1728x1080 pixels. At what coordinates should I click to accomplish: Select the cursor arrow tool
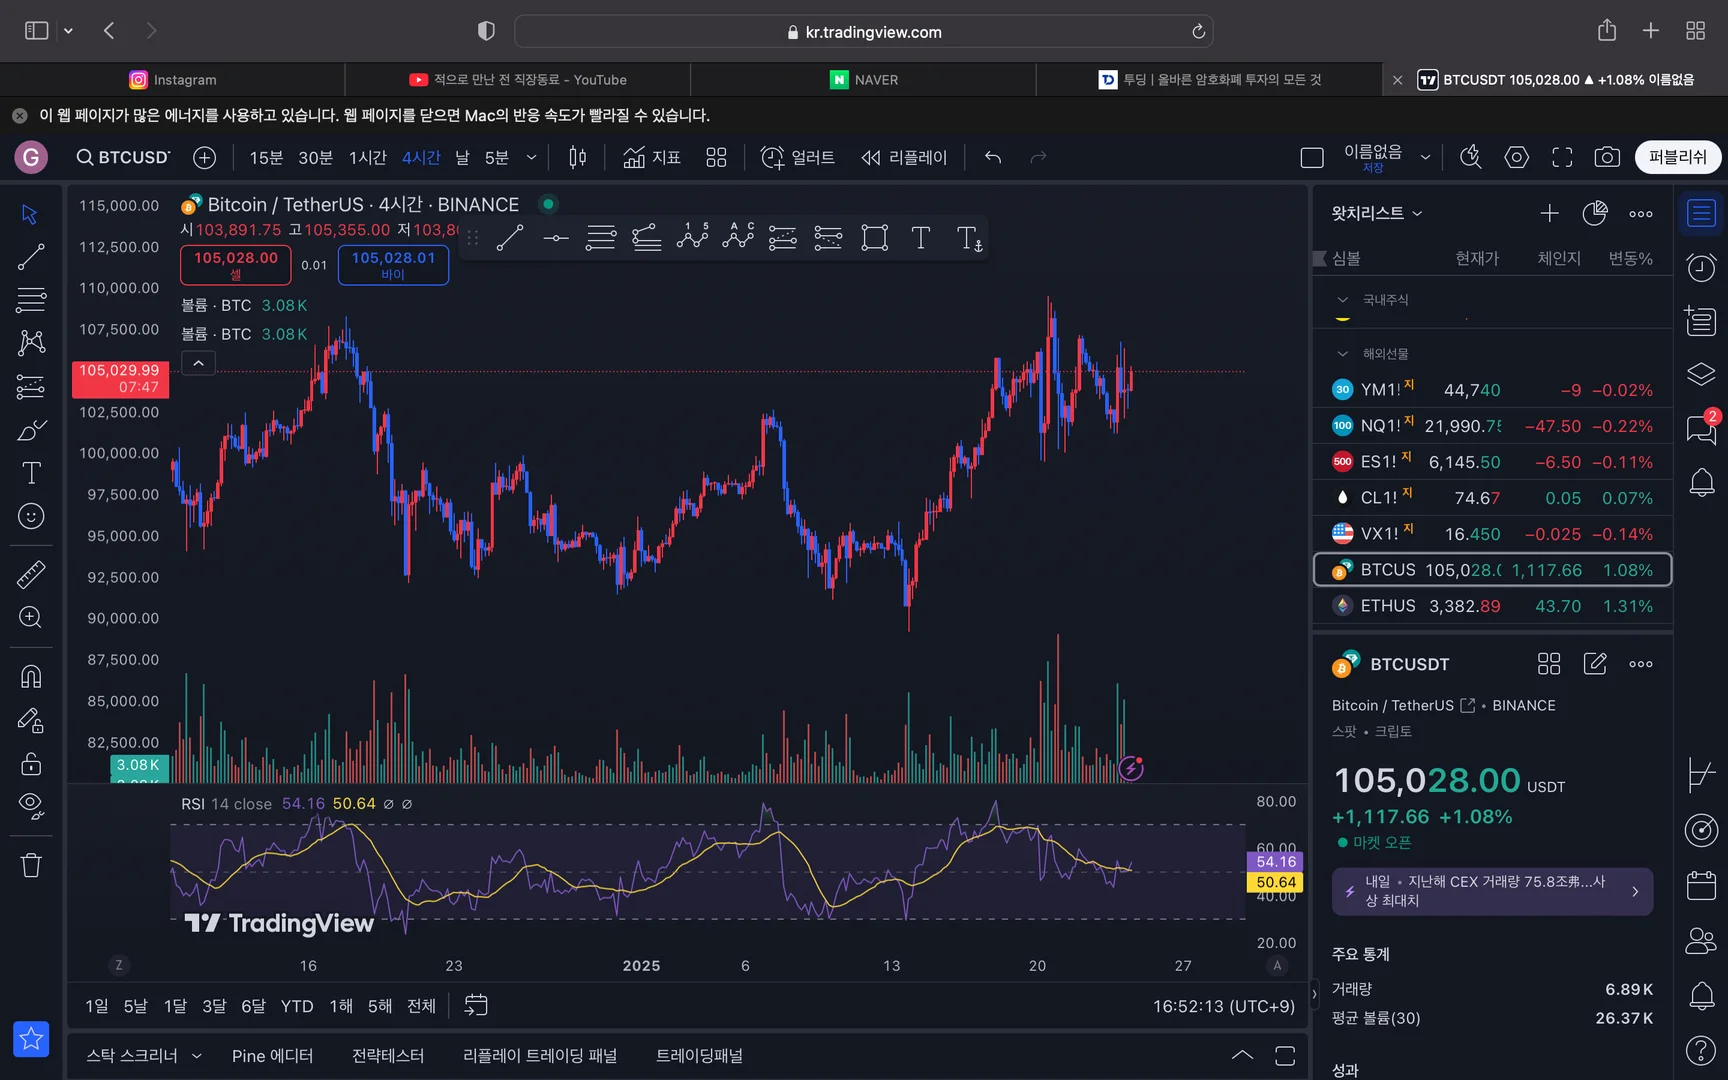point(30,214)
